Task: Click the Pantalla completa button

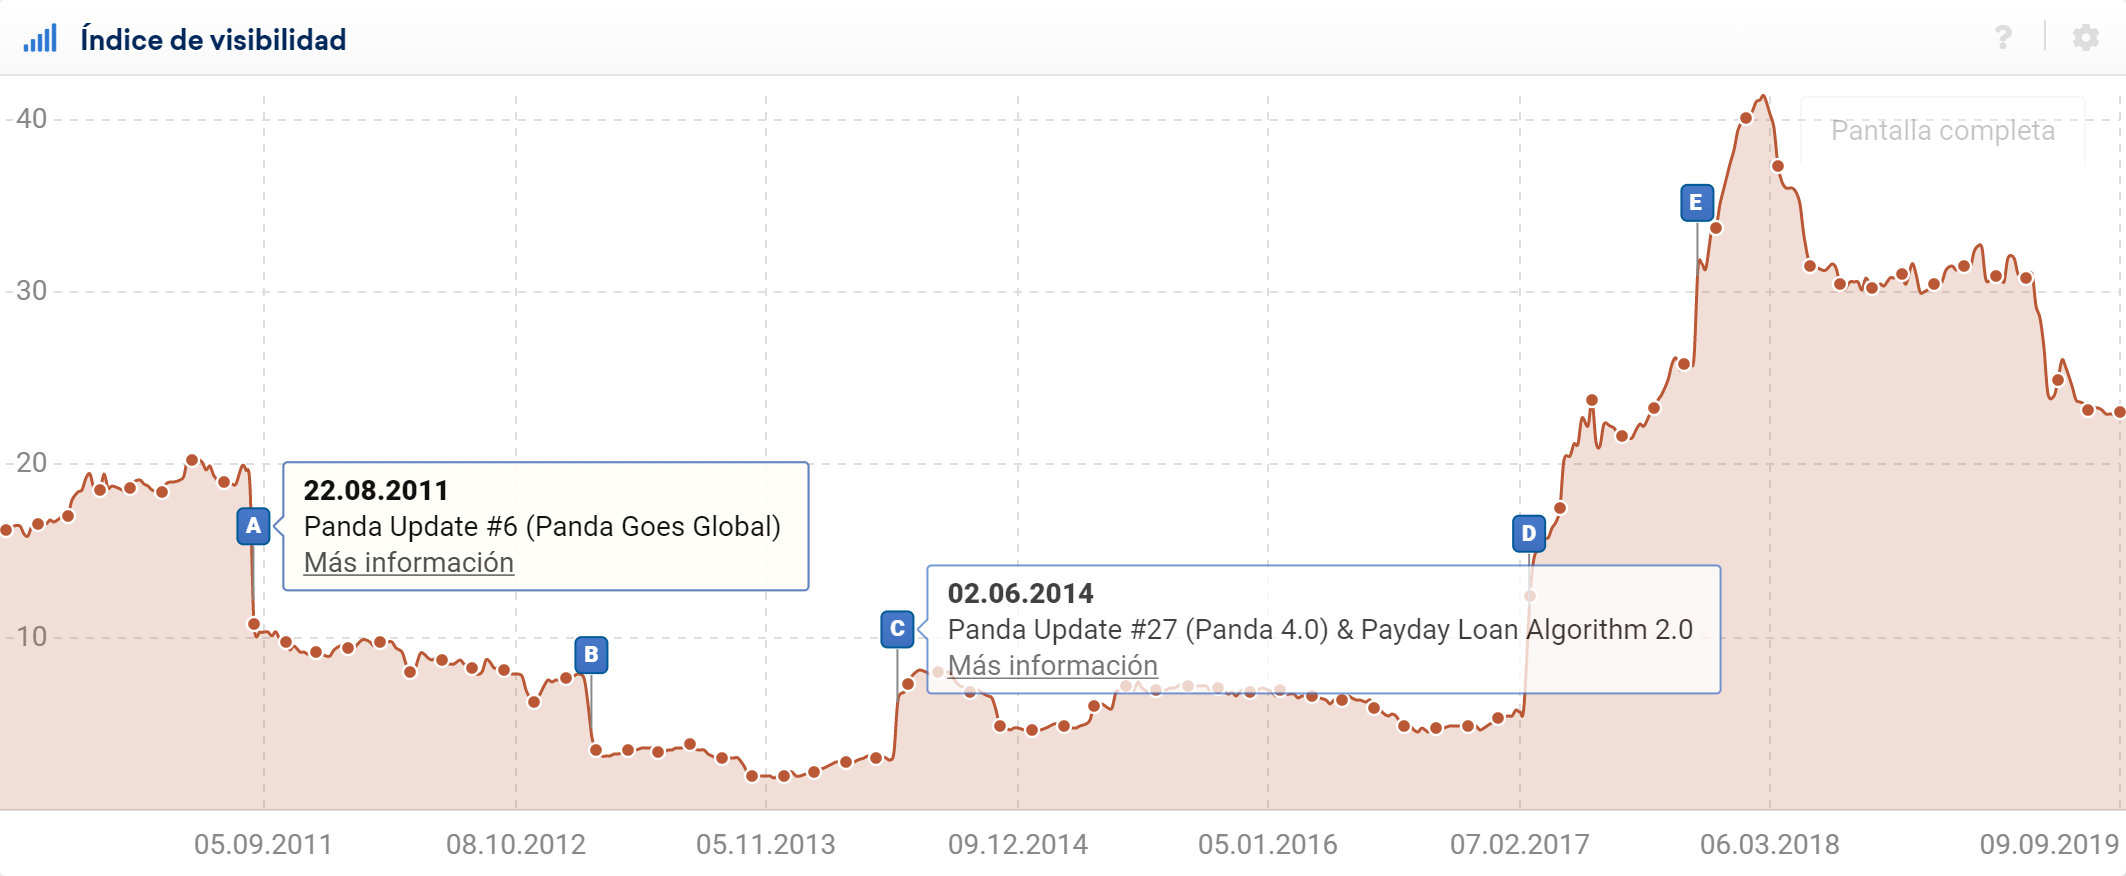Action: 1942,131
